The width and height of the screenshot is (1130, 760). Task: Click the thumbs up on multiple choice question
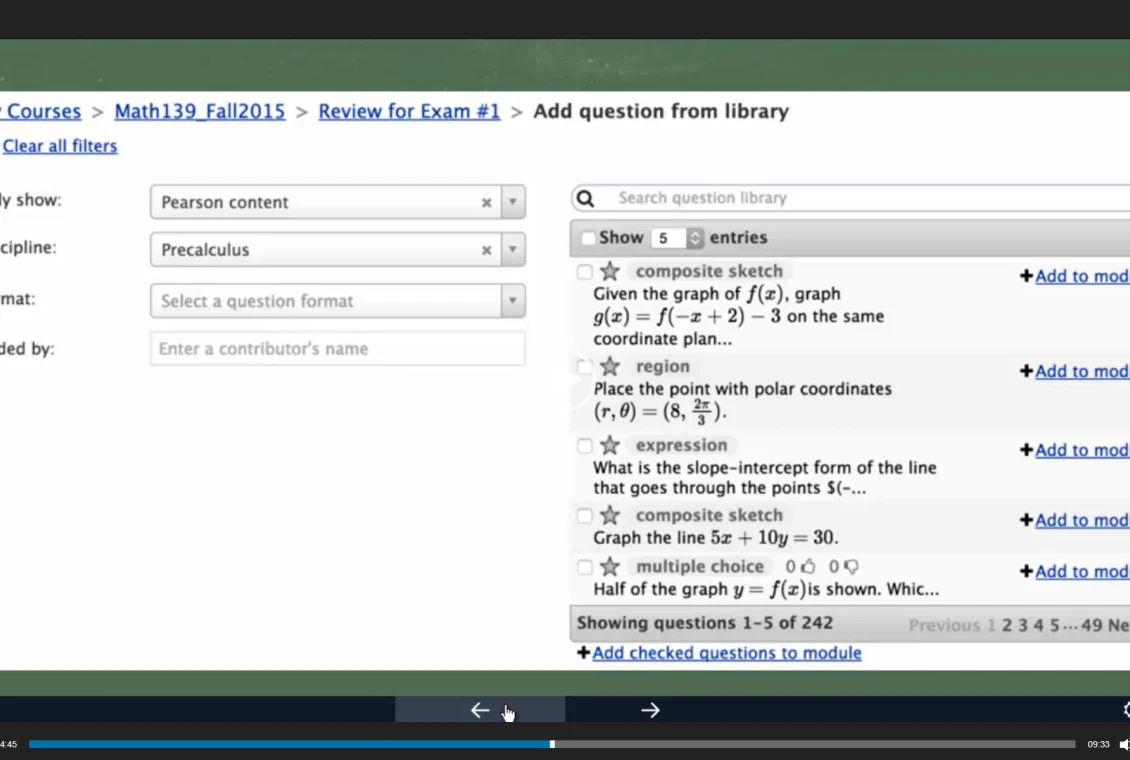click(808, 567)
